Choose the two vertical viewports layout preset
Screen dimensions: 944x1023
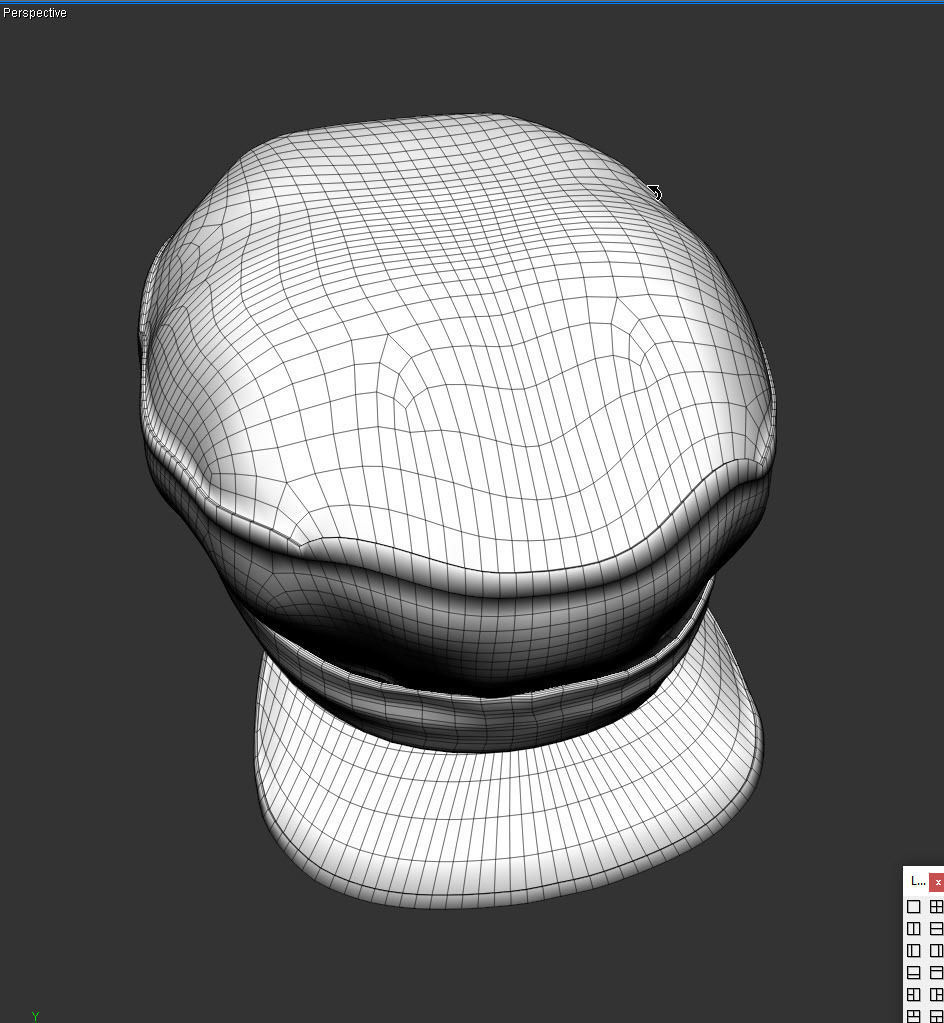pos(913,928)
